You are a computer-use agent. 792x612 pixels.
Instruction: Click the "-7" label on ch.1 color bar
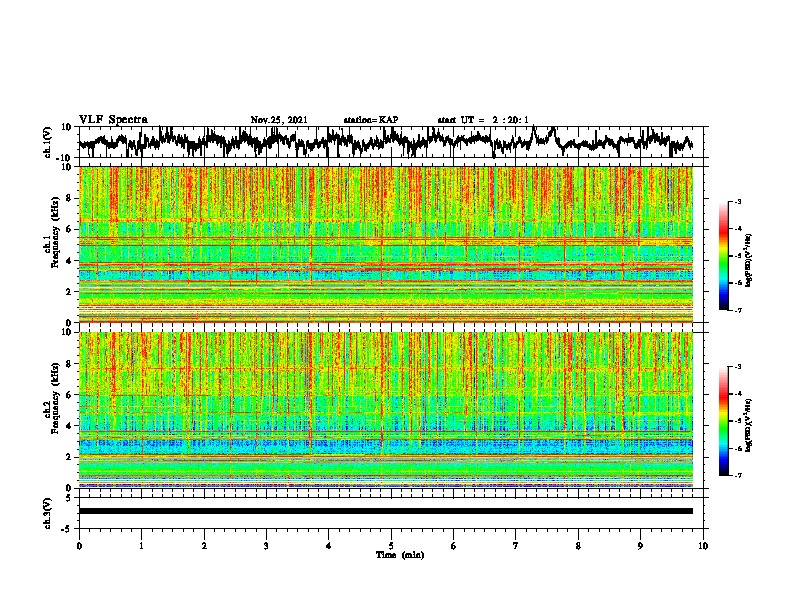pos(737,310)
